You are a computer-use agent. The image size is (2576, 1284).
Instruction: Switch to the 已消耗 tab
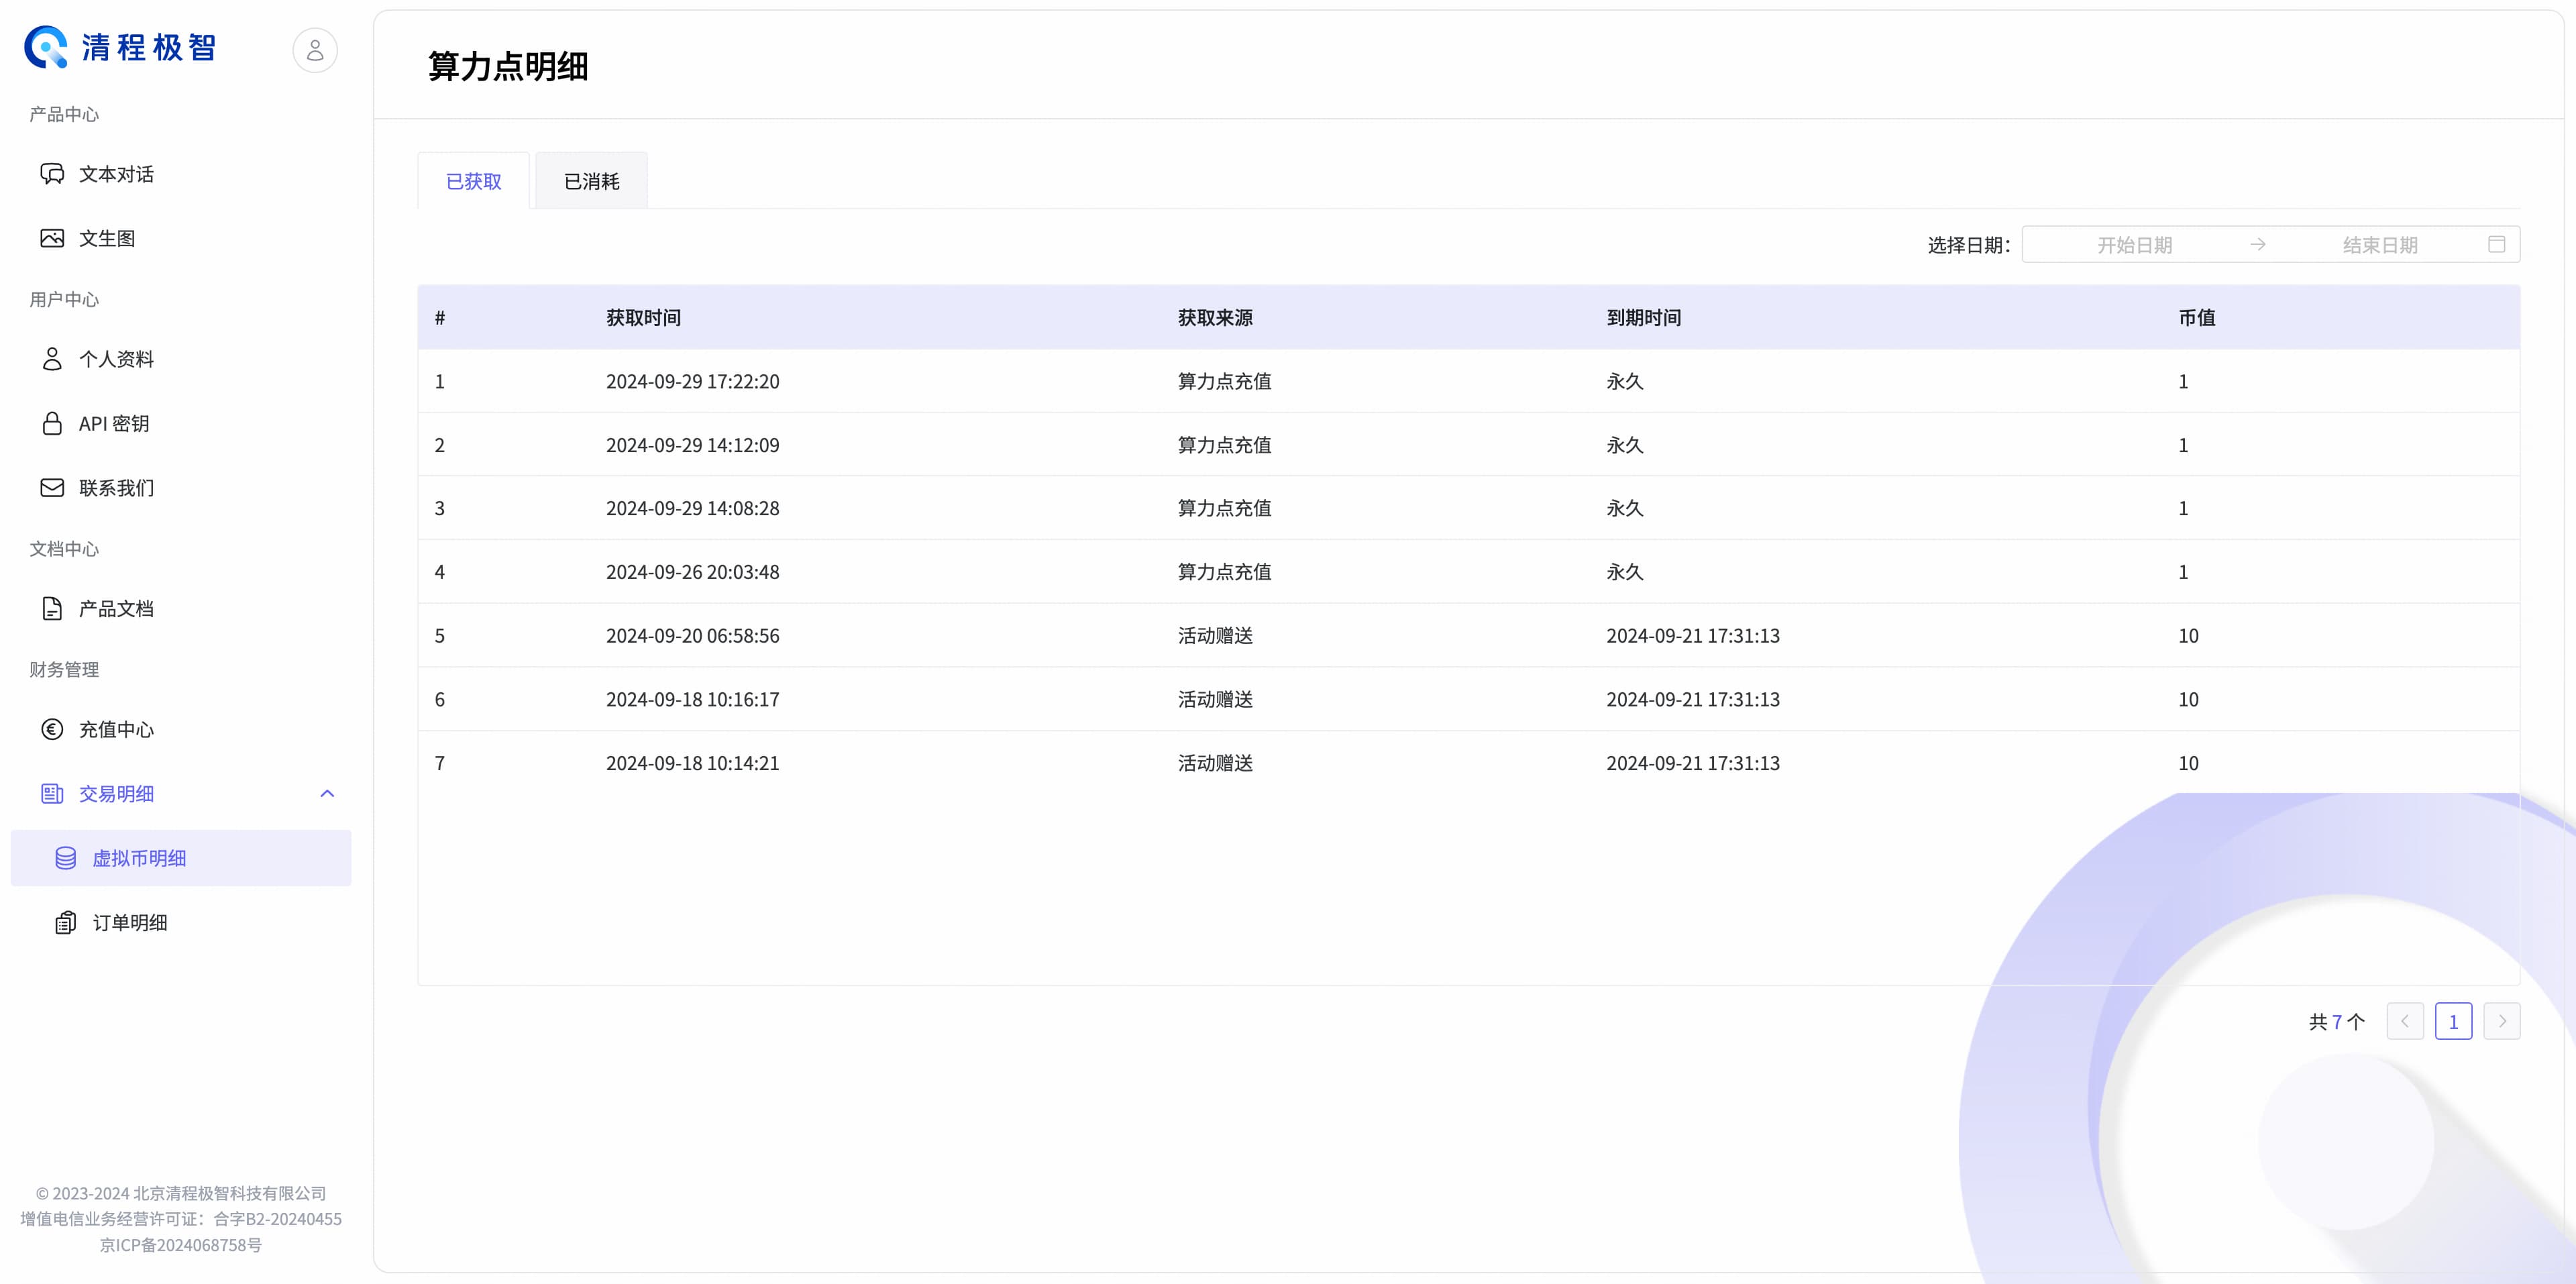click(x=591, y=181)
